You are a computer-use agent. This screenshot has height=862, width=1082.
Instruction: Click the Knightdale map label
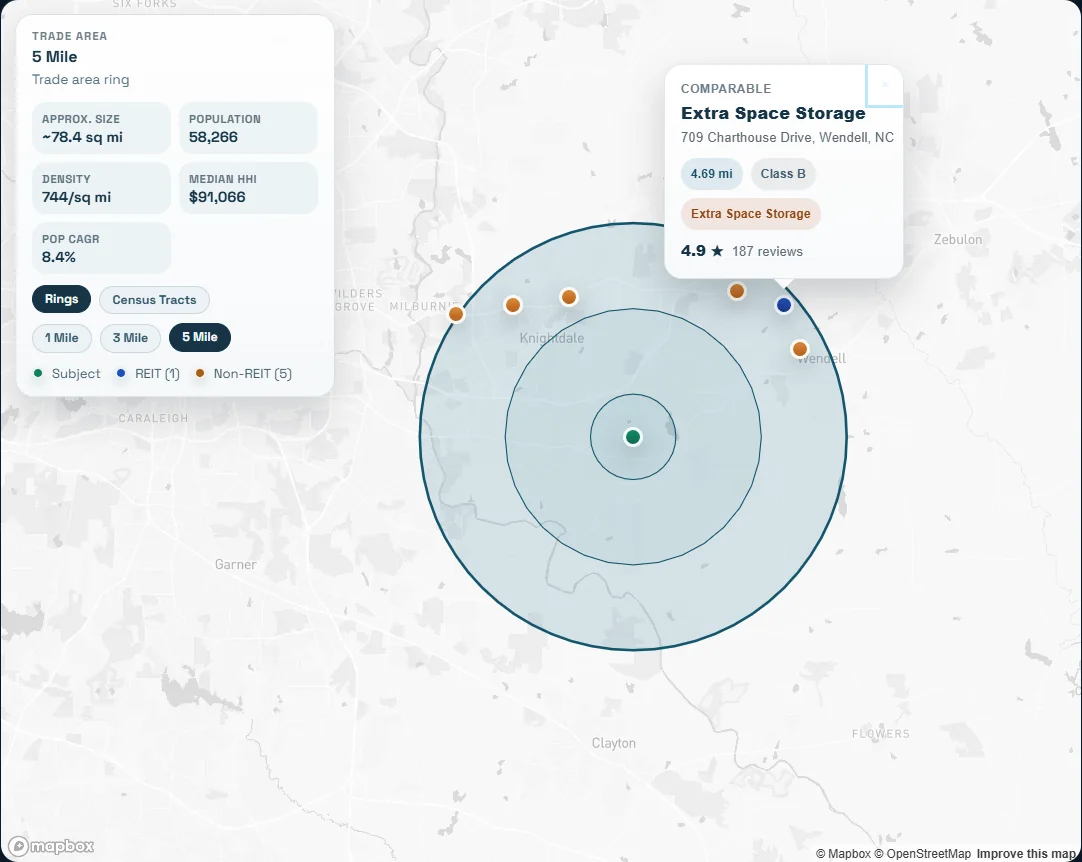coord(551,338)
